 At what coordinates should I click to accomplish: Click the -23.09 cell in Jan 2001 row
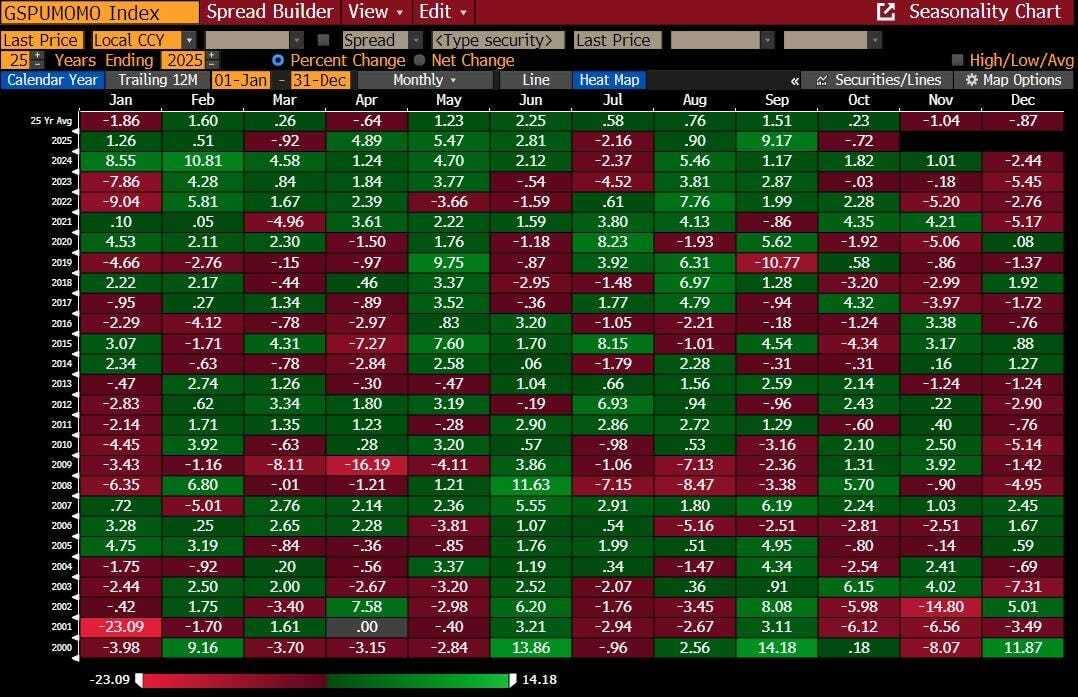tap(120, 627)
